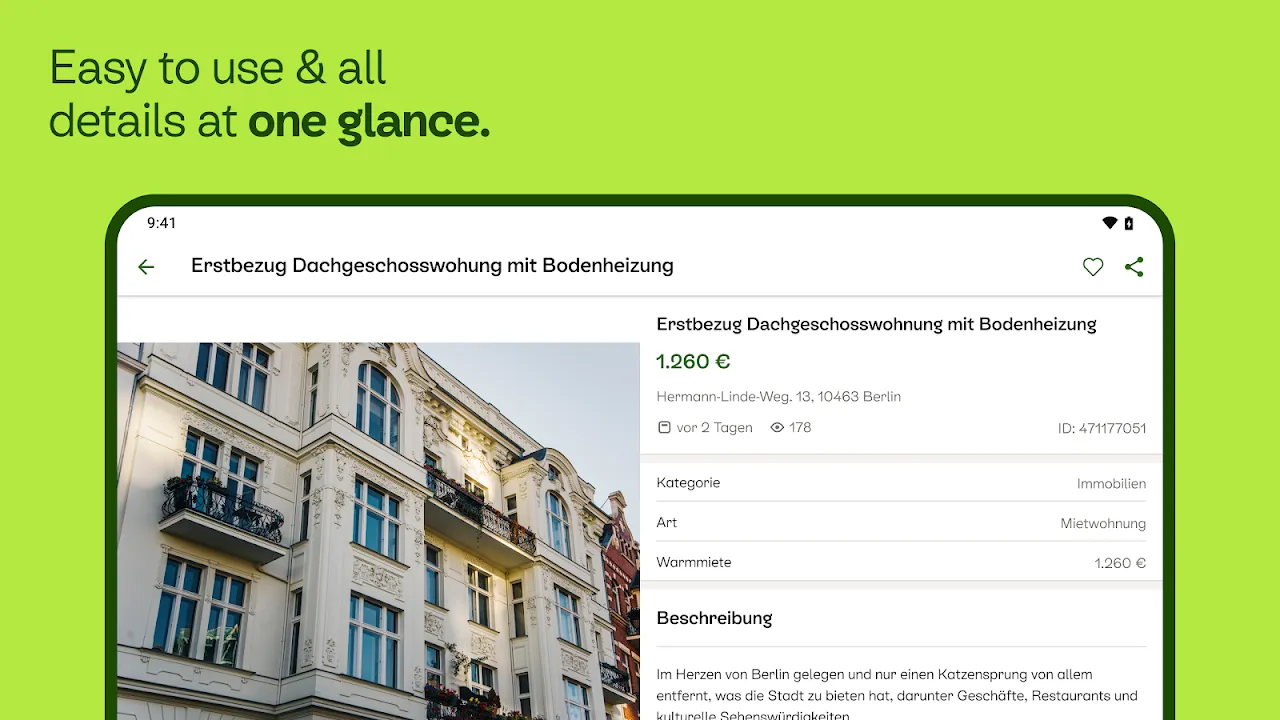Click the Art Mietwohnung row
The height and width of the screenshot is (720, 1280).
pyautogui.click(x=901, y=522)
